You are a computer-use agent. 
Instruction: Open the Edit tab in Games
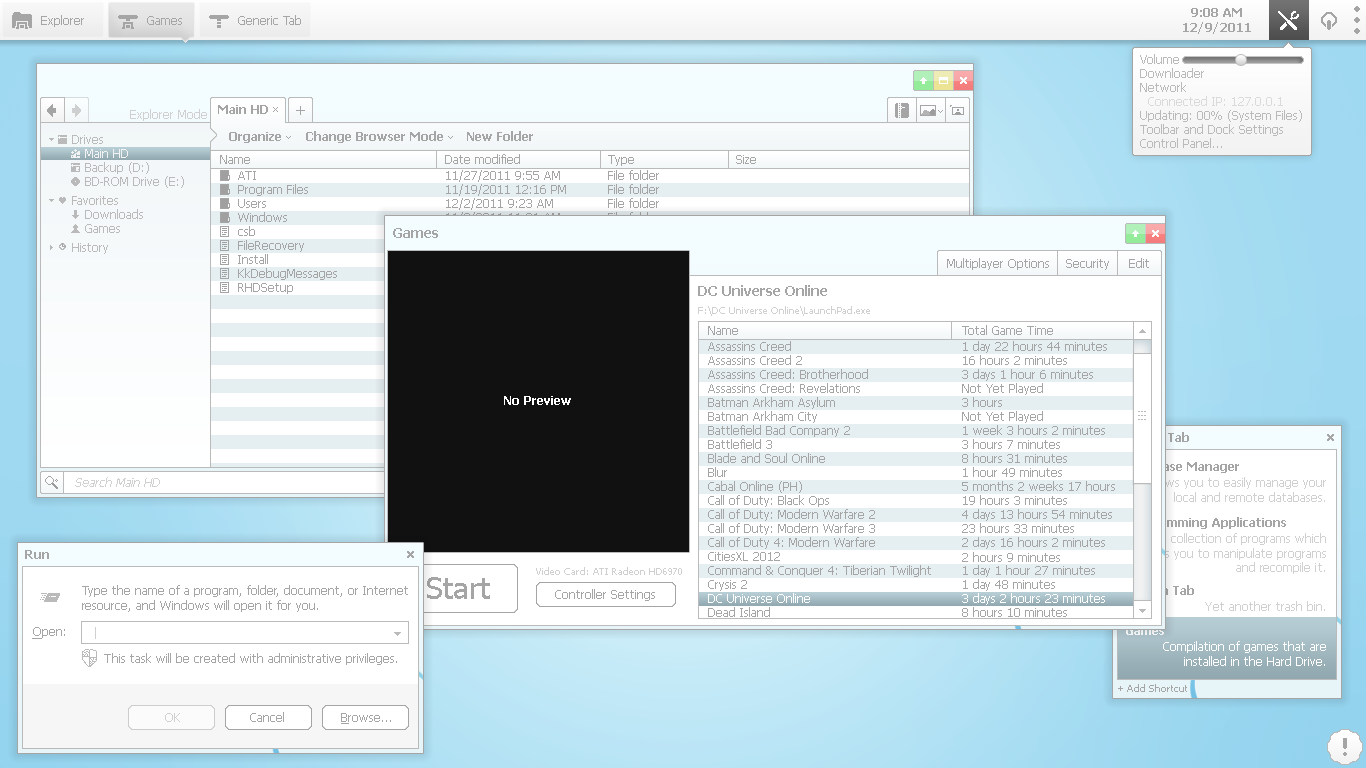[x=1138, y=263]
